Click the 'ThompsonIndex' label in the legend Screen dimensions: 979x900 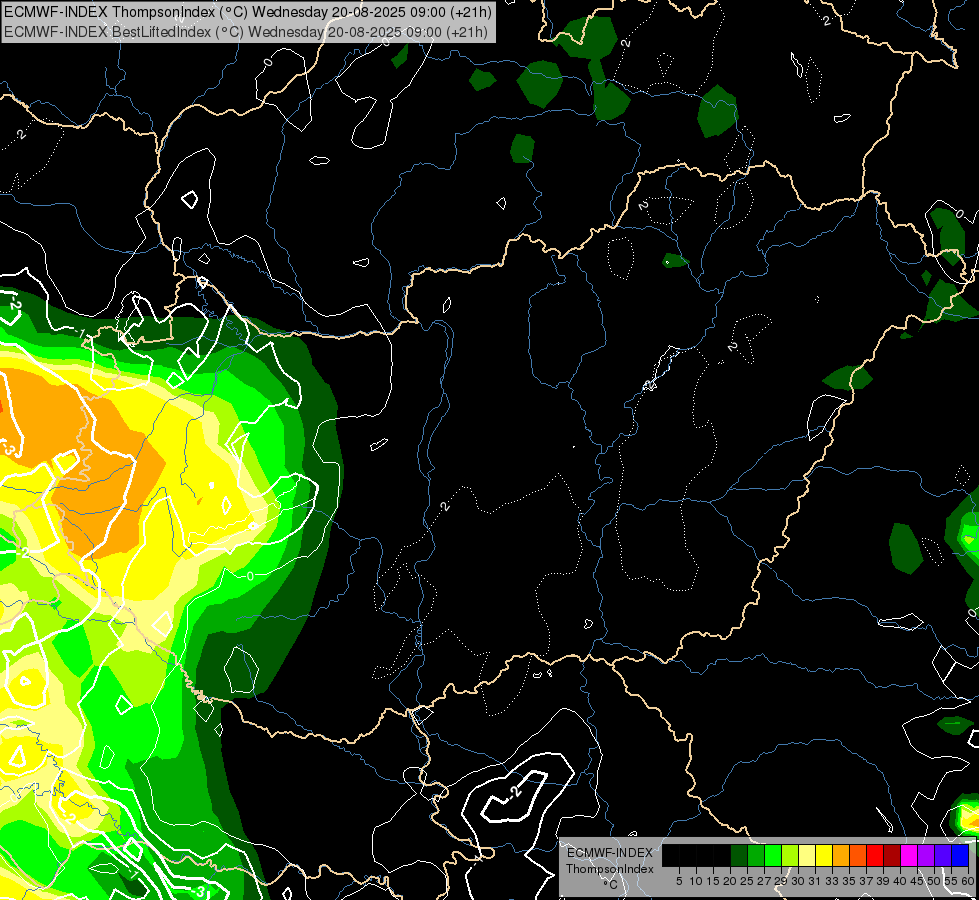(x=610, y=869)
